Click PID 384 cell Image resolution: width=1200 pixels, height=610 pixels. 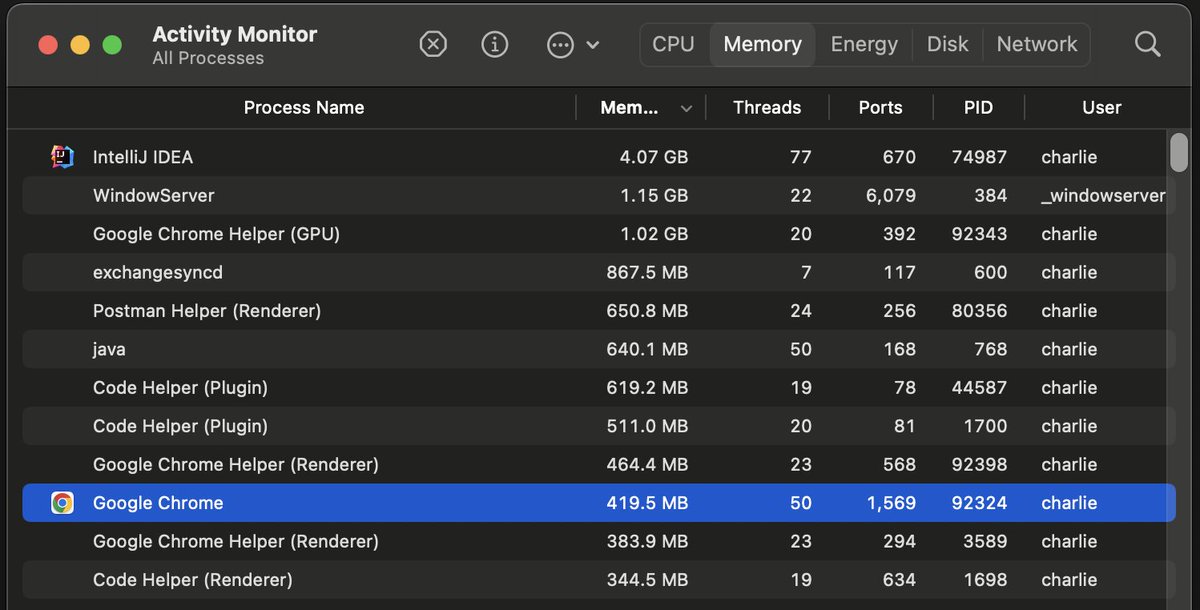(x=990, y=195)
